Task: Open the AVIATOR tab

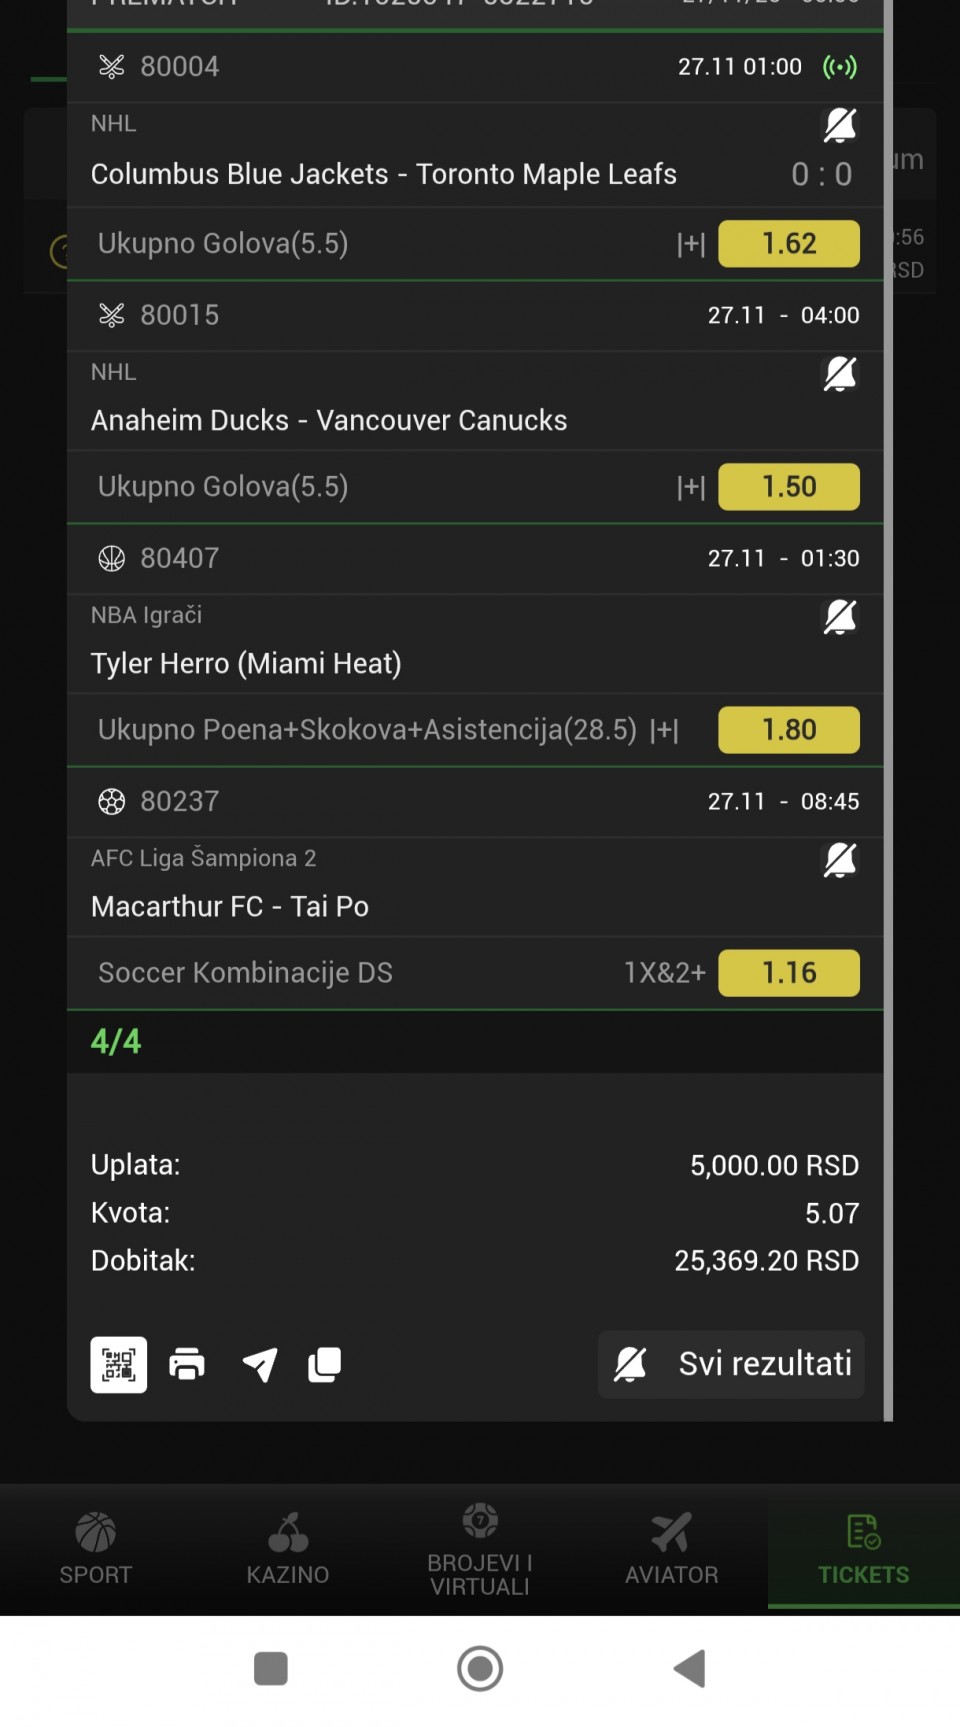Action: click(671, 1549)
